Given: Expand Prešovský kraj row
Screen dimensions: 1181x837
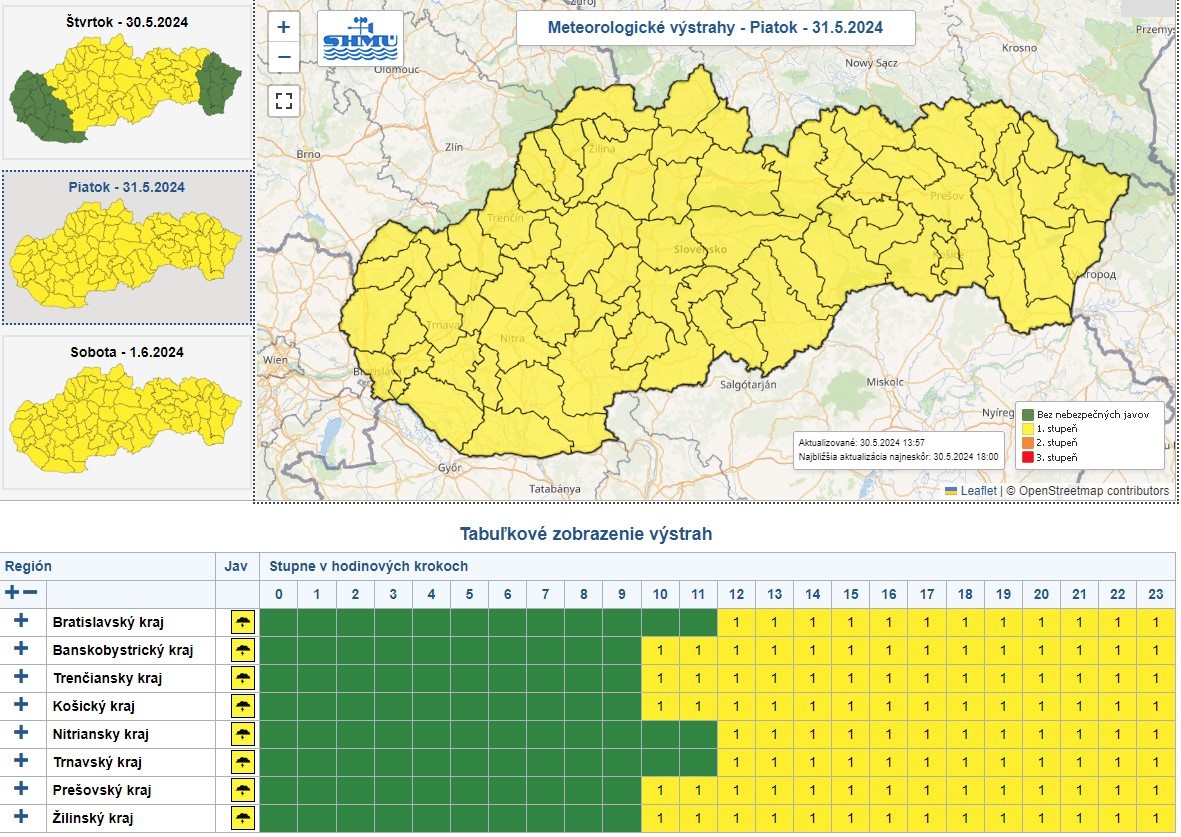Looking at the screenshot, I should click(x=21, y=790).
